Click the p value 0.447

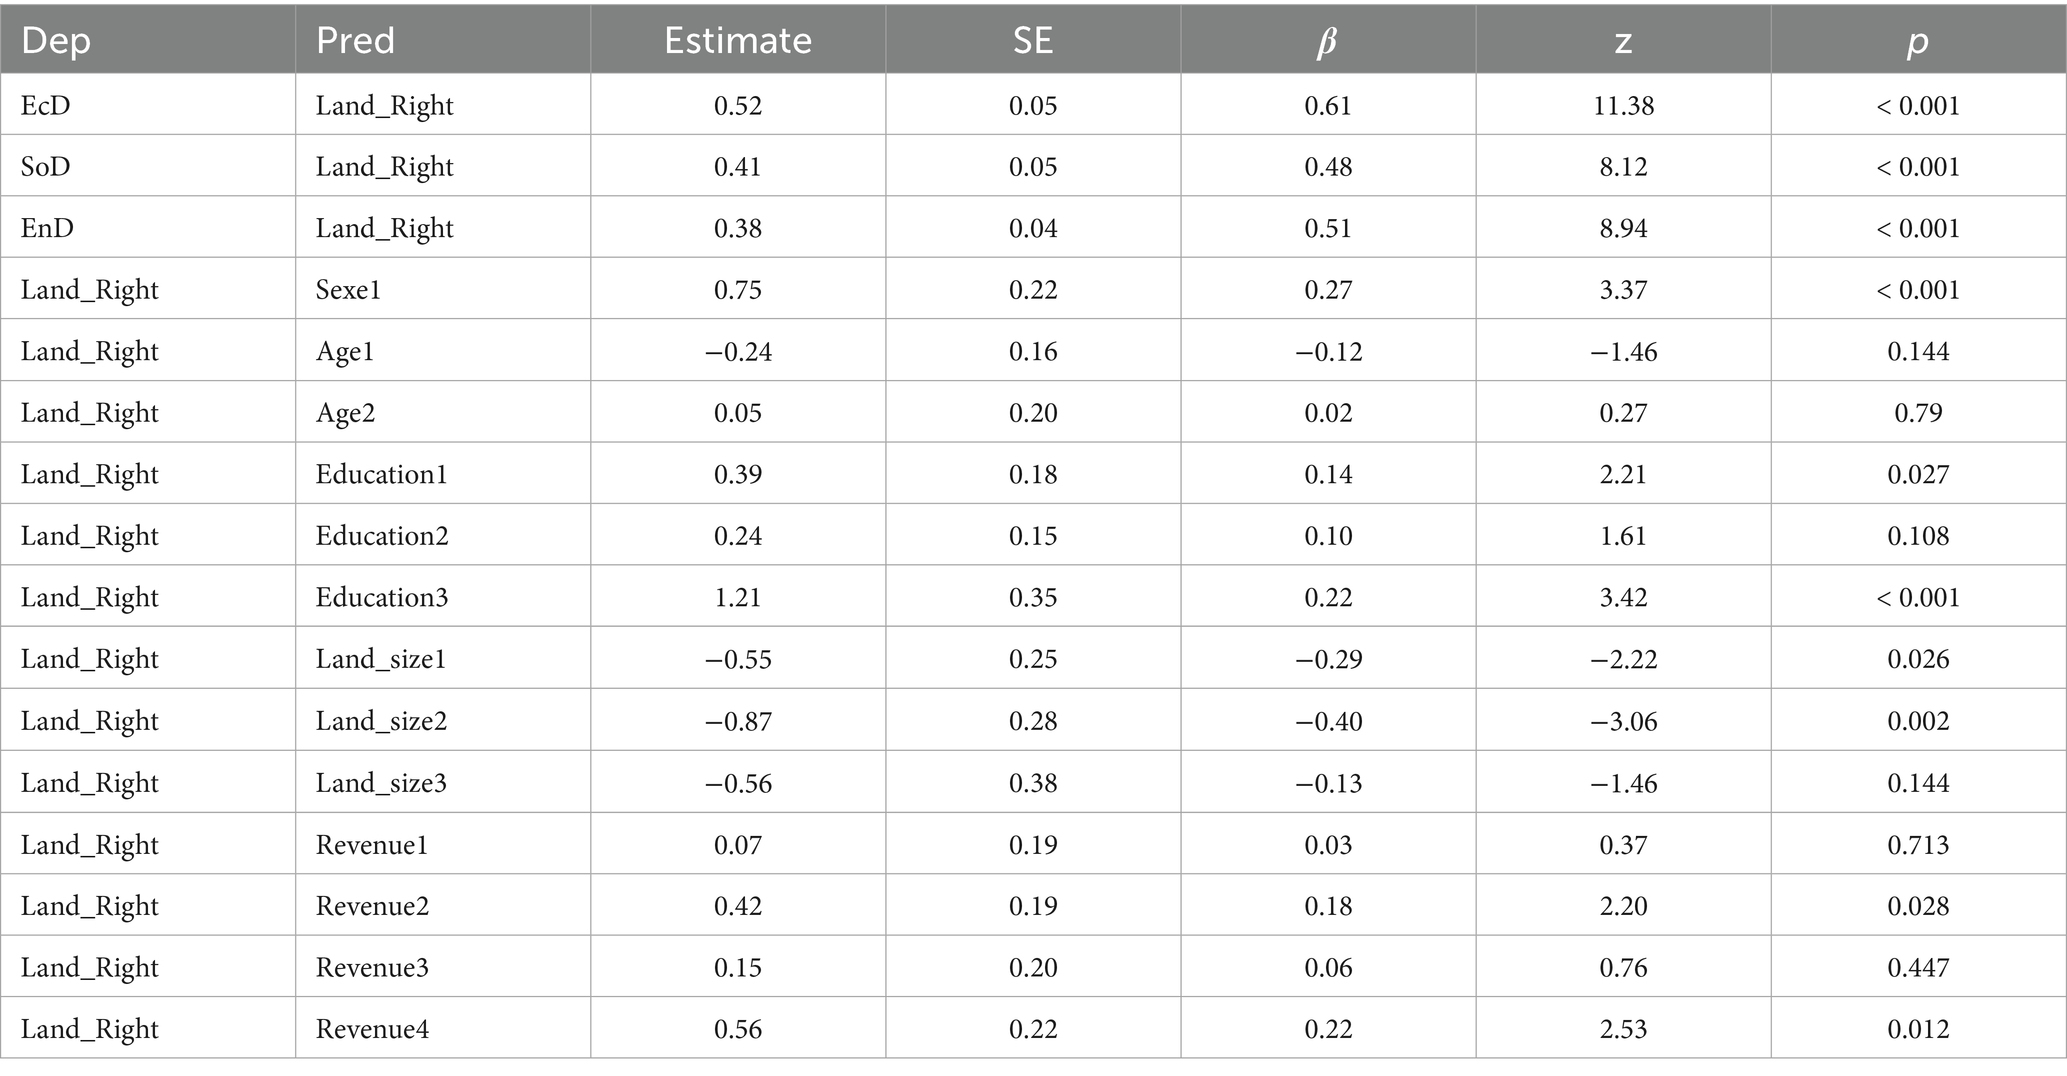click(x=1918, y=968)
